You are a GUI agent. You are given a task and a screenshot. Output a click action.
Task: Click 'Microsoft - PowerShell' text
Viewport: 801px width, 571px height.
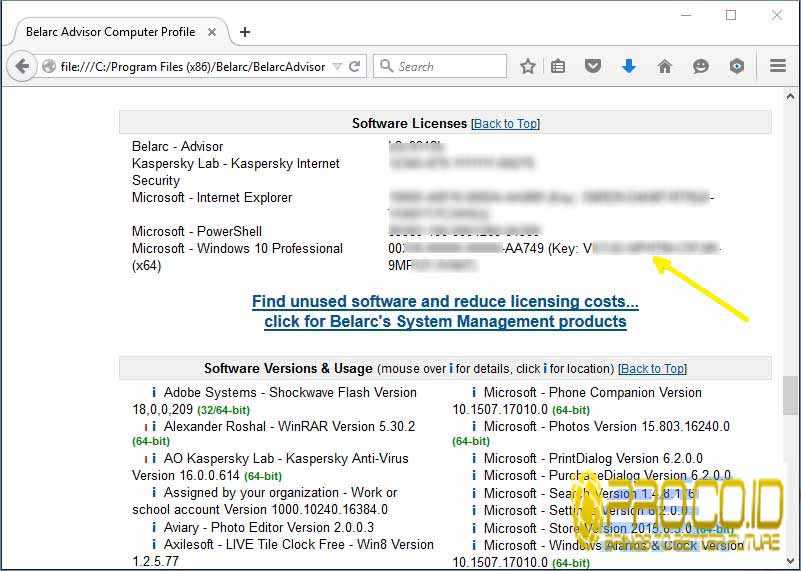click(197, 231)
